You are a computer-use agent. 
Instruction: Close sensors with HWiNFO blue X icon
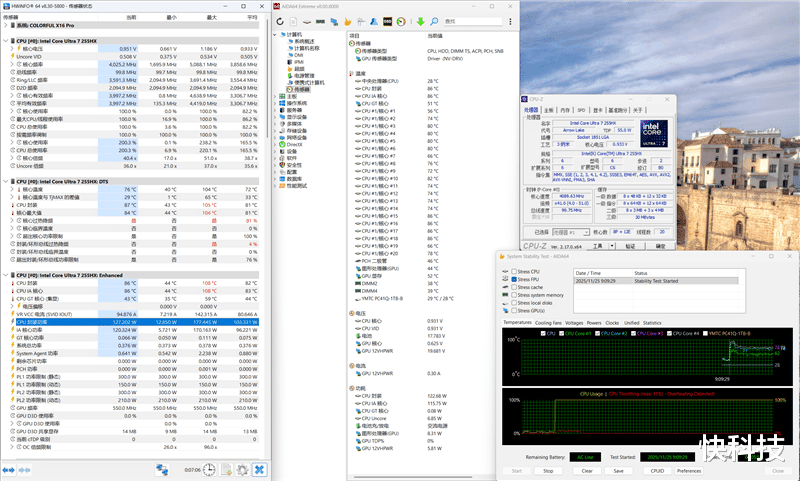[x=259, y=470]
